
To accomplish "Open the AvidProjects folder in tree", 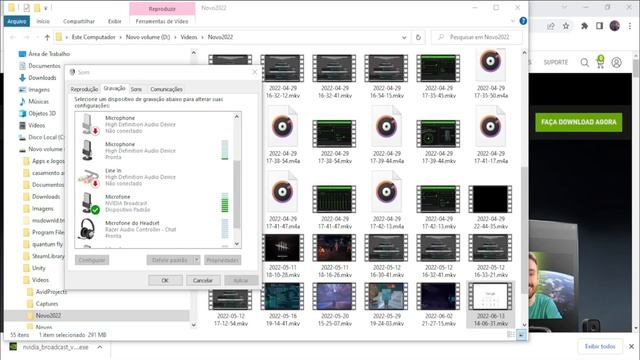I will point(51,292).
